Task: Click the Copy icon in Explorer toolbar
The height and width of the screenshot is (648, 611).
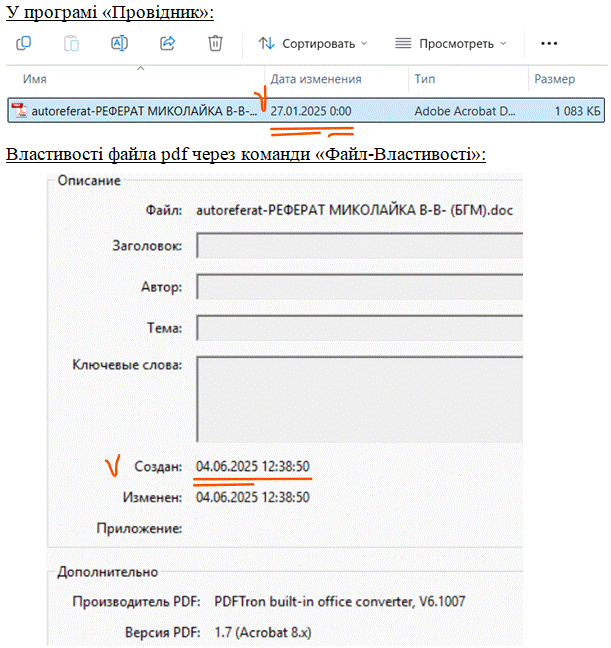Action: (24, 43)
